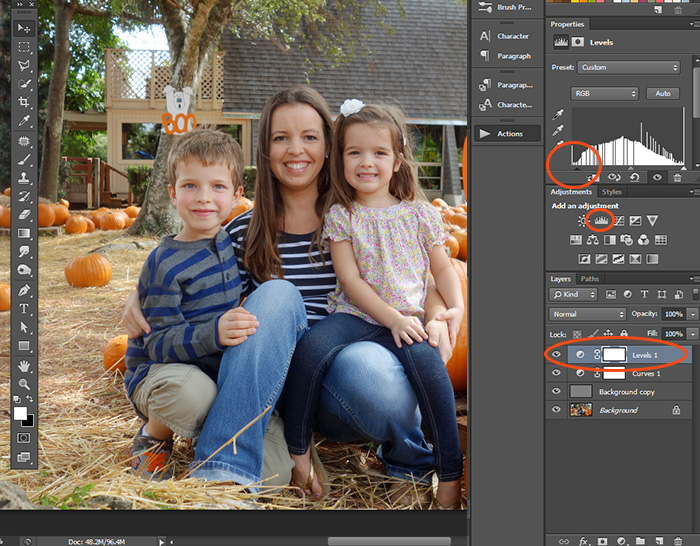Click the Auto levels button
The image size is (700, 546).
pyautogui.click(x=662, y=94)
